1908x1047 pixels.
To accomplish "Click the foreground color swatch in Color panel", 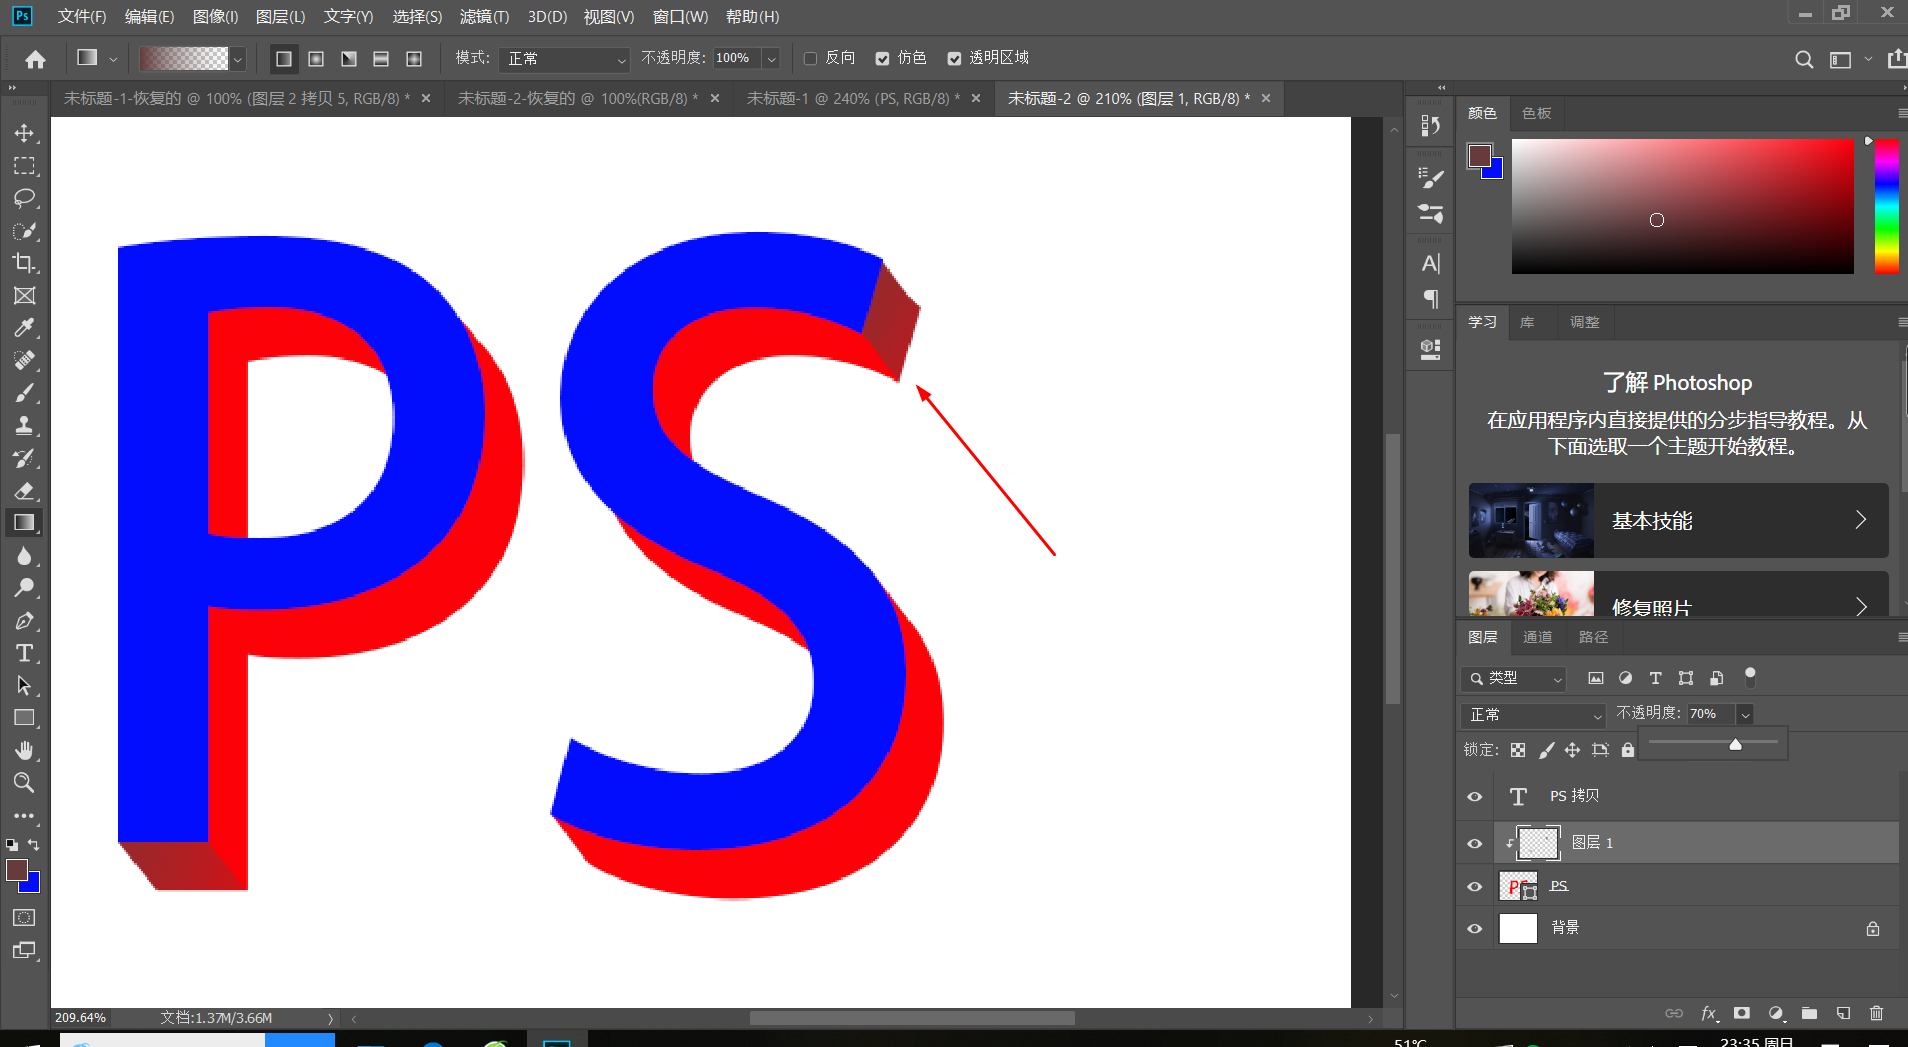I will pyautogui.click(x=1479, y=156).
